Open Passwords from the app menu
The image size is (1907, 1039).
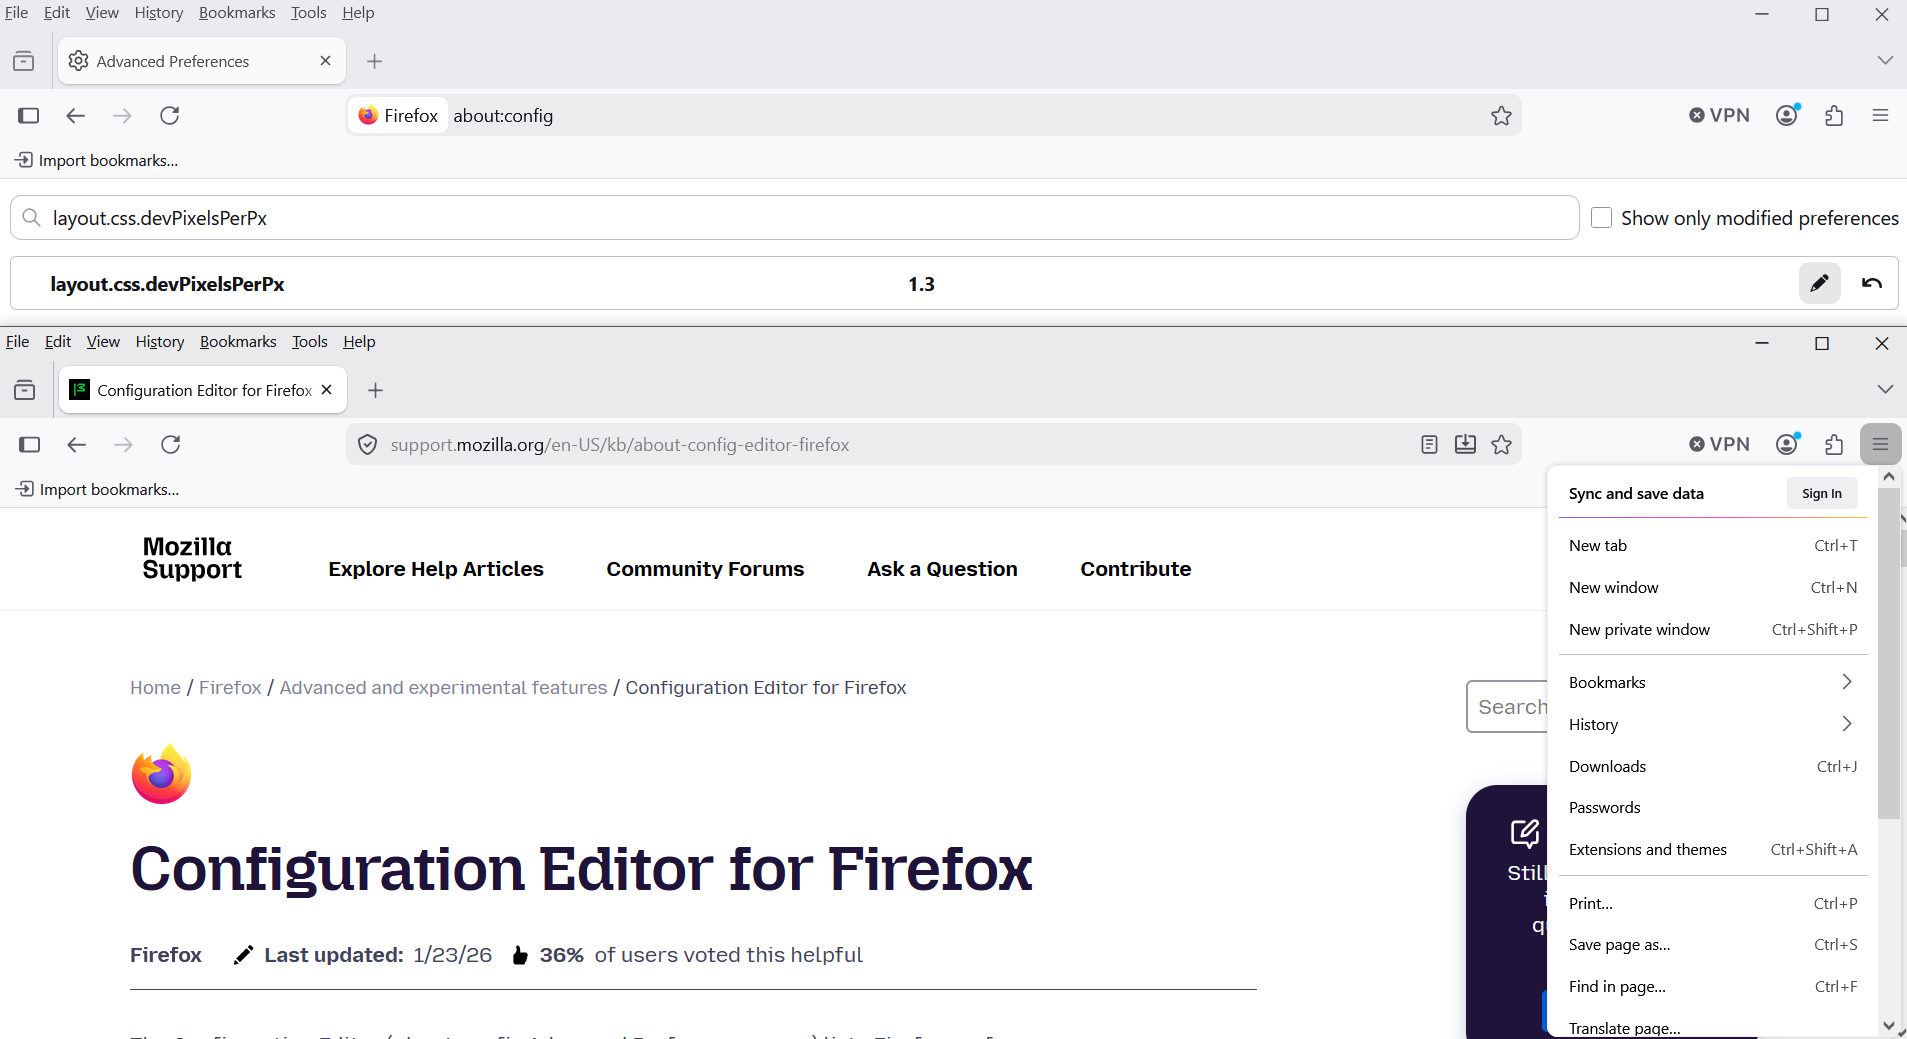(x=1712, y=808)
